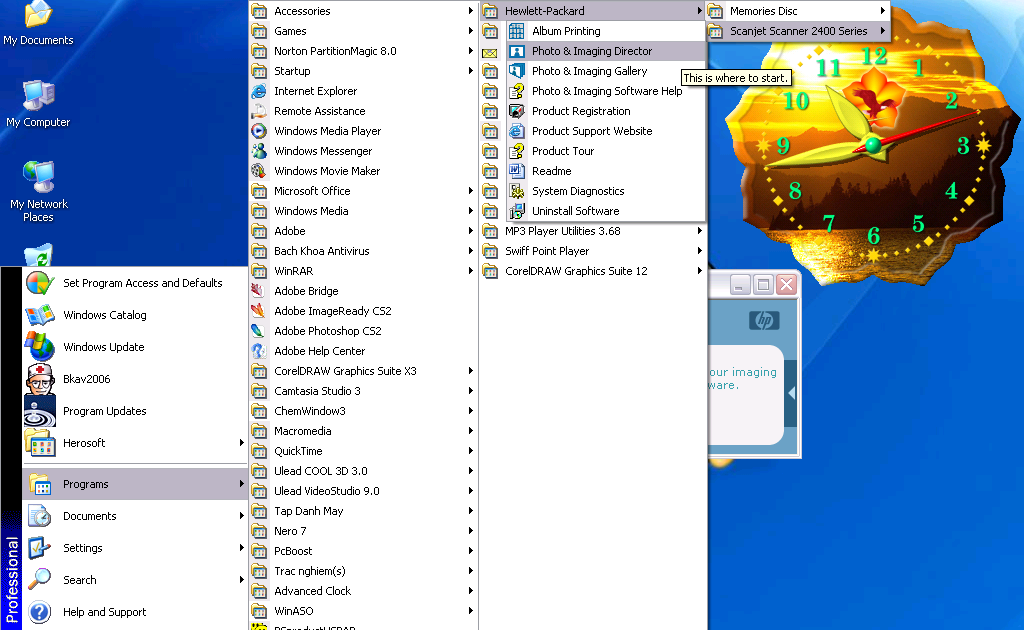Expand the Swiff Point Player submenu arrow
1024x630 pixels.
click(x=699, y=251)
